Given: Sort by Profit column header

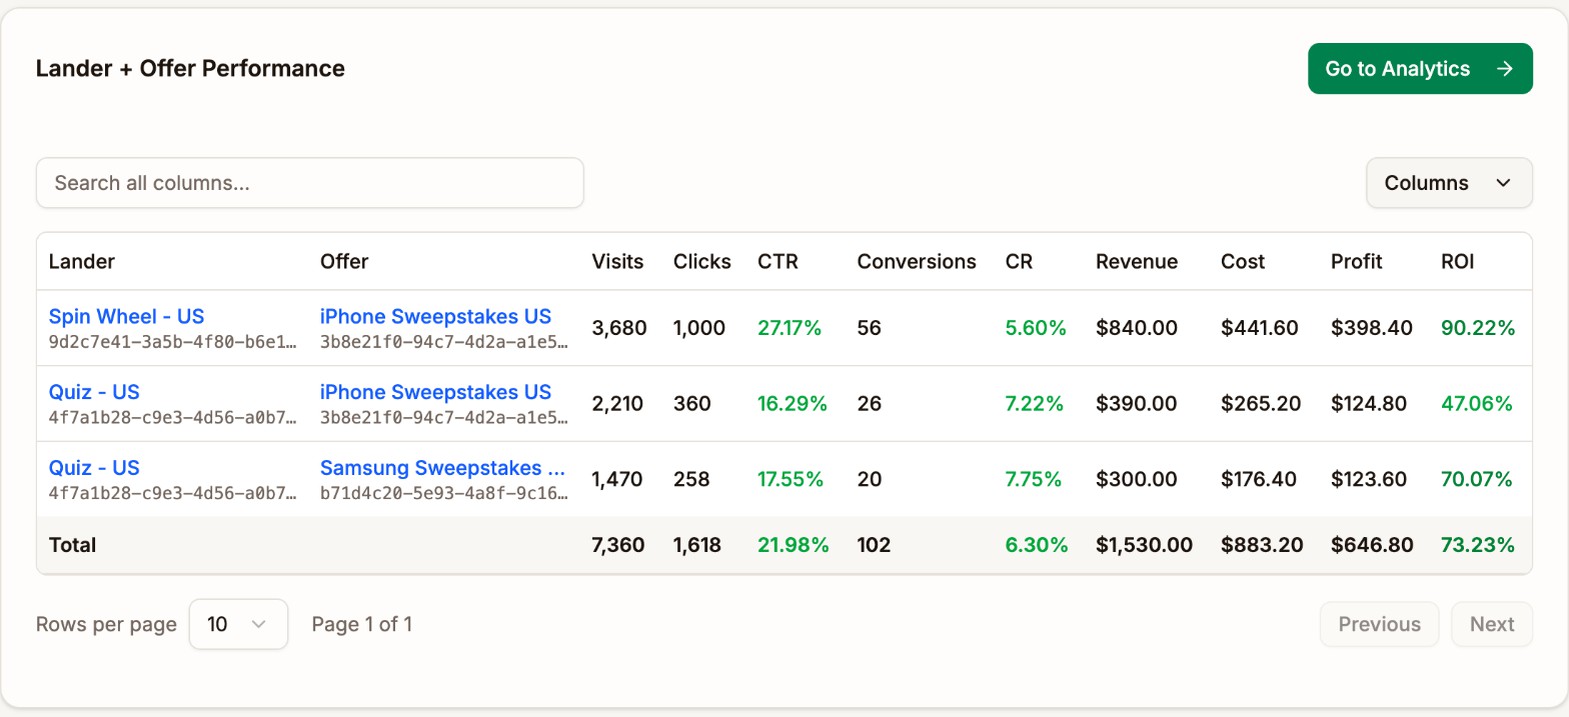Looking at the screenshot, I should pyautogui.click(x=1356, y=261).
